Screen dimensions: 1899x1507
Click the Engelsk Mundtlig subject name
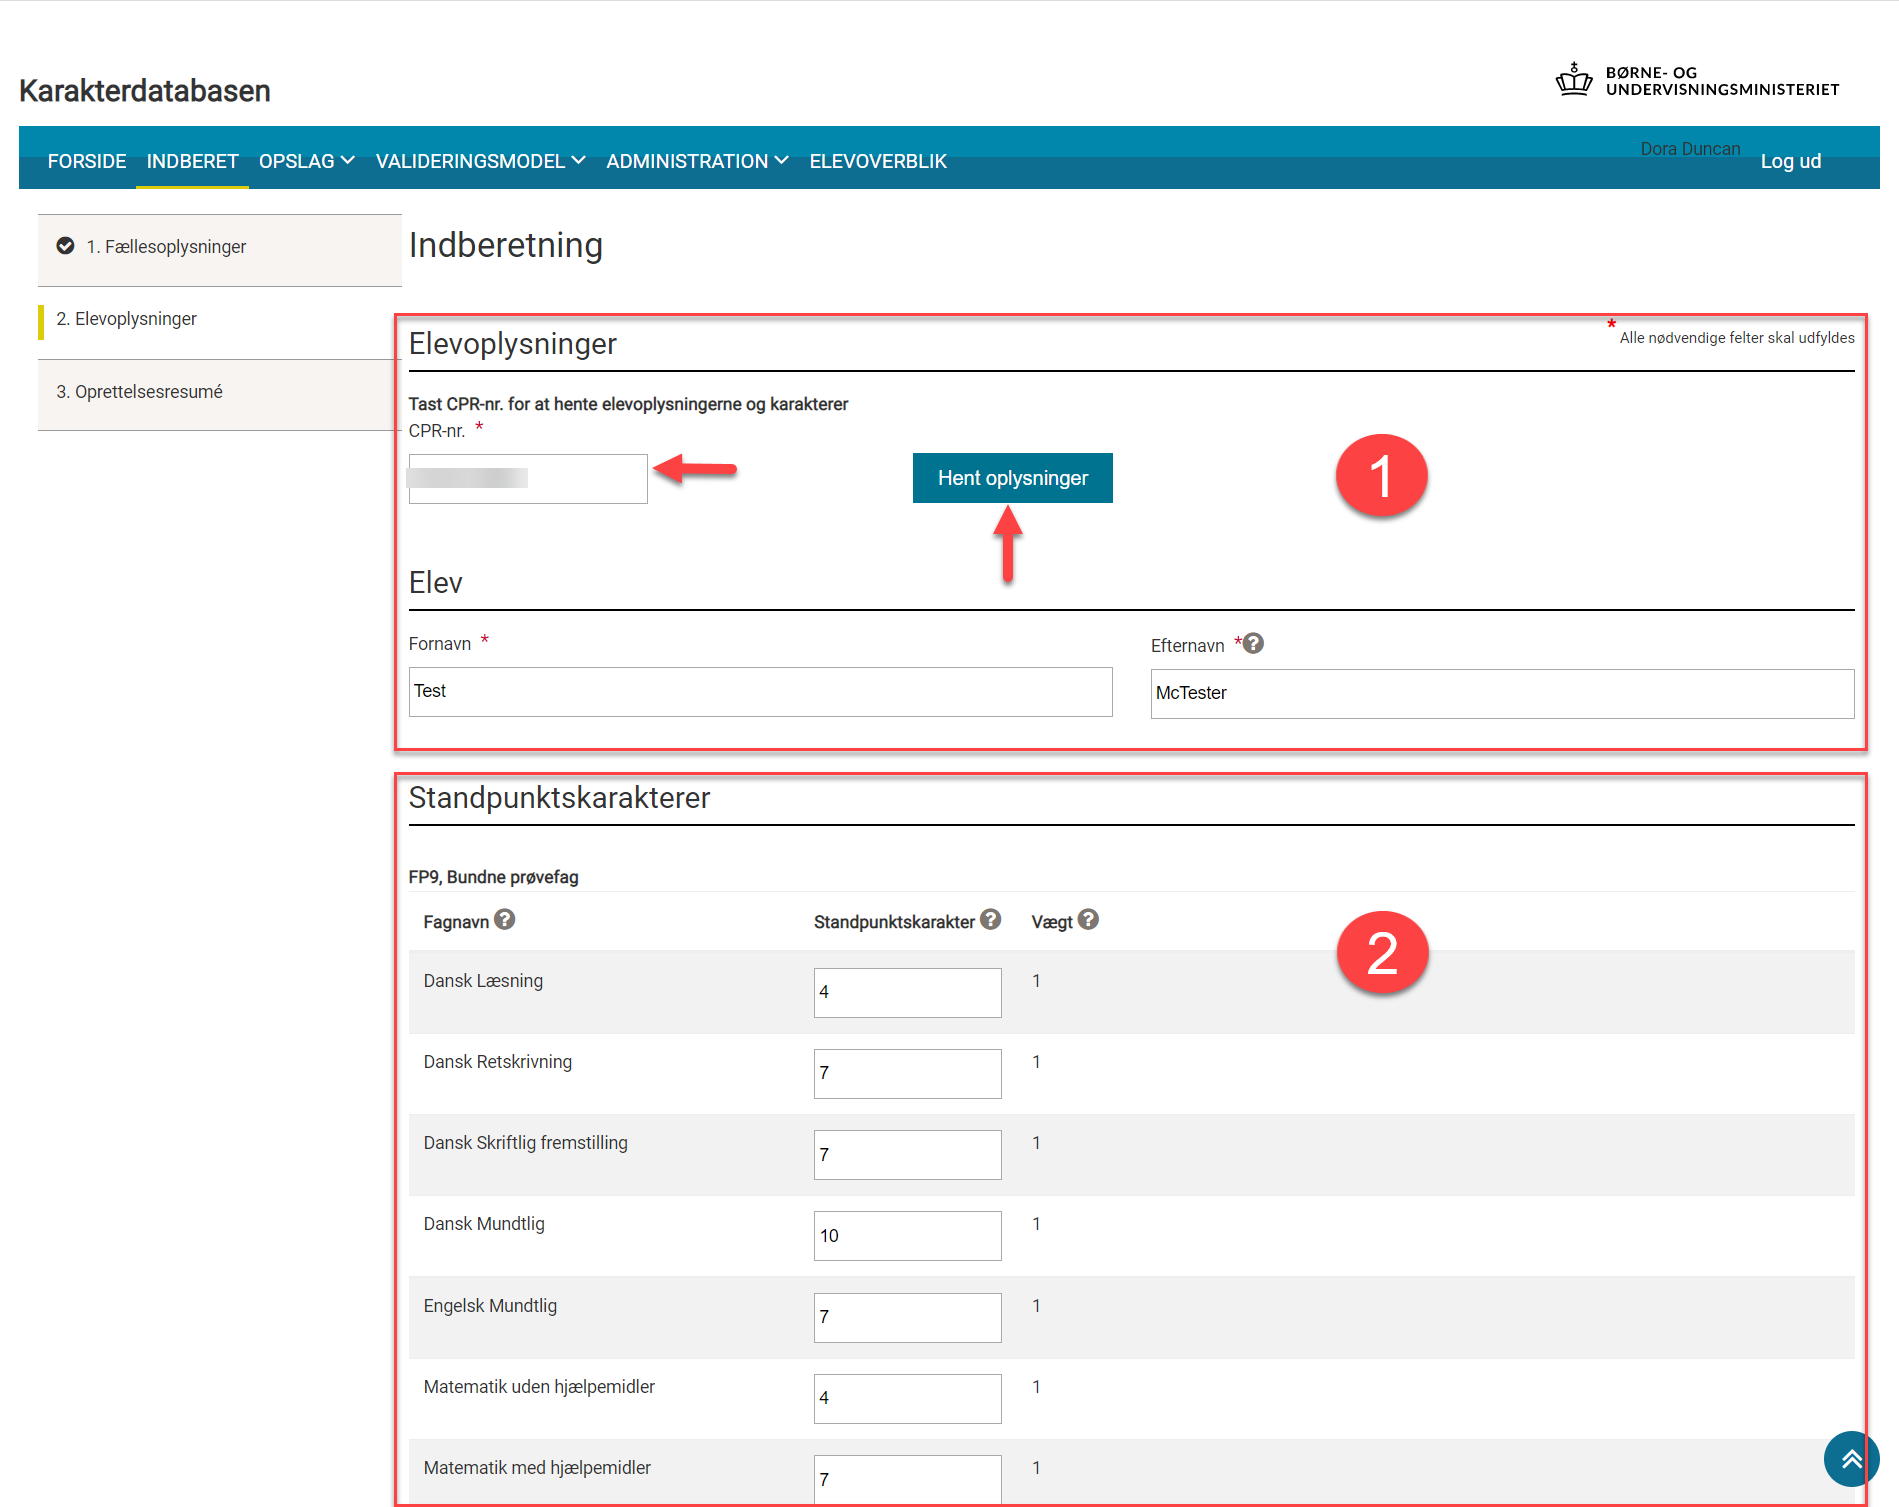tap(490, 1306)
